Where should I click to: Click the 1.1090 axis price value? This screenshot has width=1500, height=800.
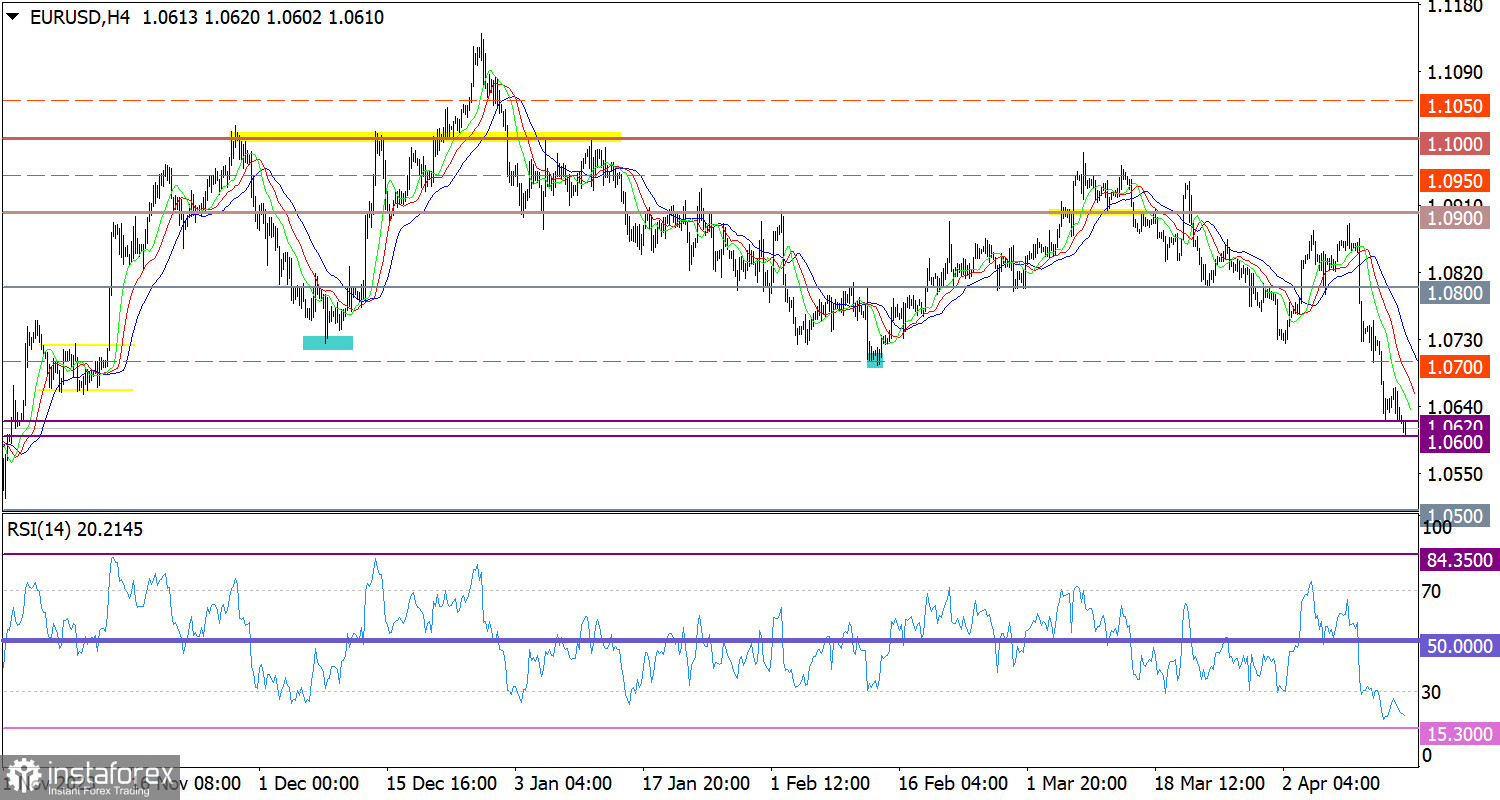pyautogui.click(x=1454, y=72)
